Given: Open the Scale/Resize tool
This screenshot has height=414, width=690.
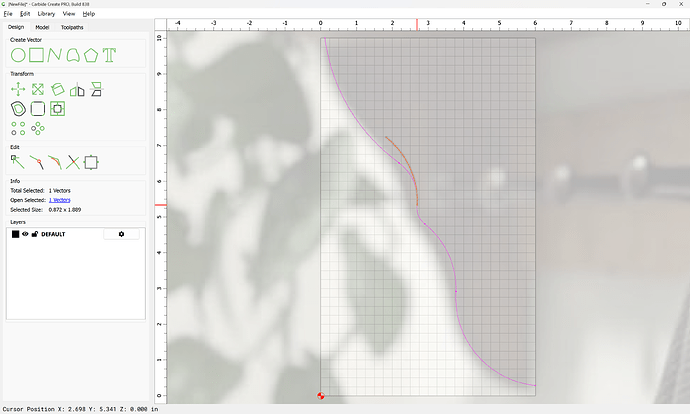Looking at the screenshot, I should click(37, 89).
